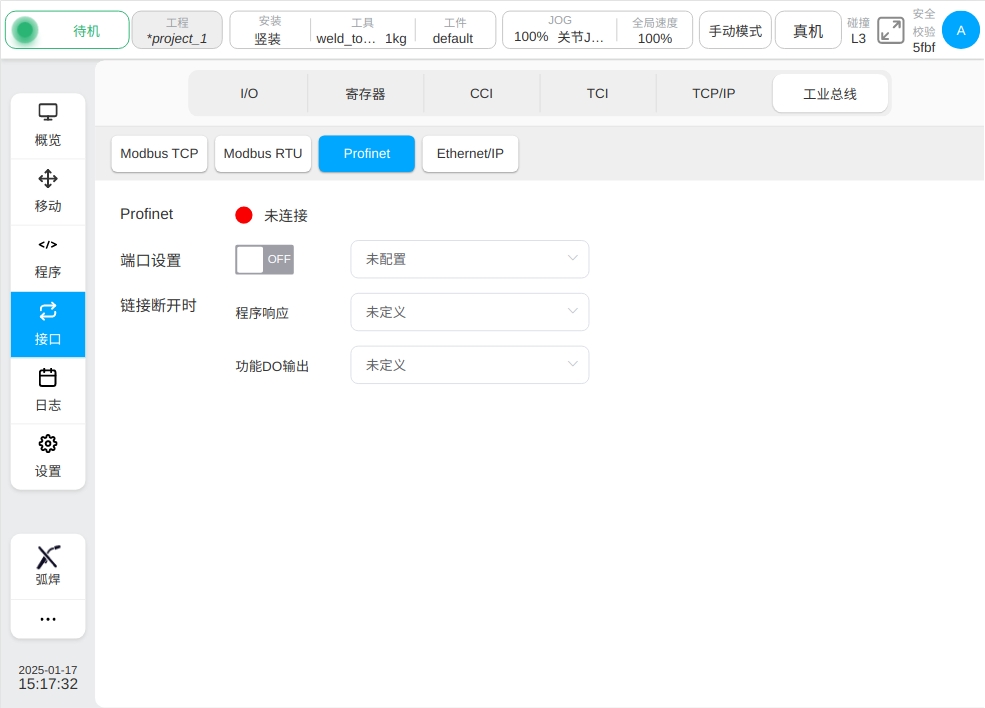Click the fullscreen expand icon
This screenshot has height=708, width=985.
coord(890,30)
